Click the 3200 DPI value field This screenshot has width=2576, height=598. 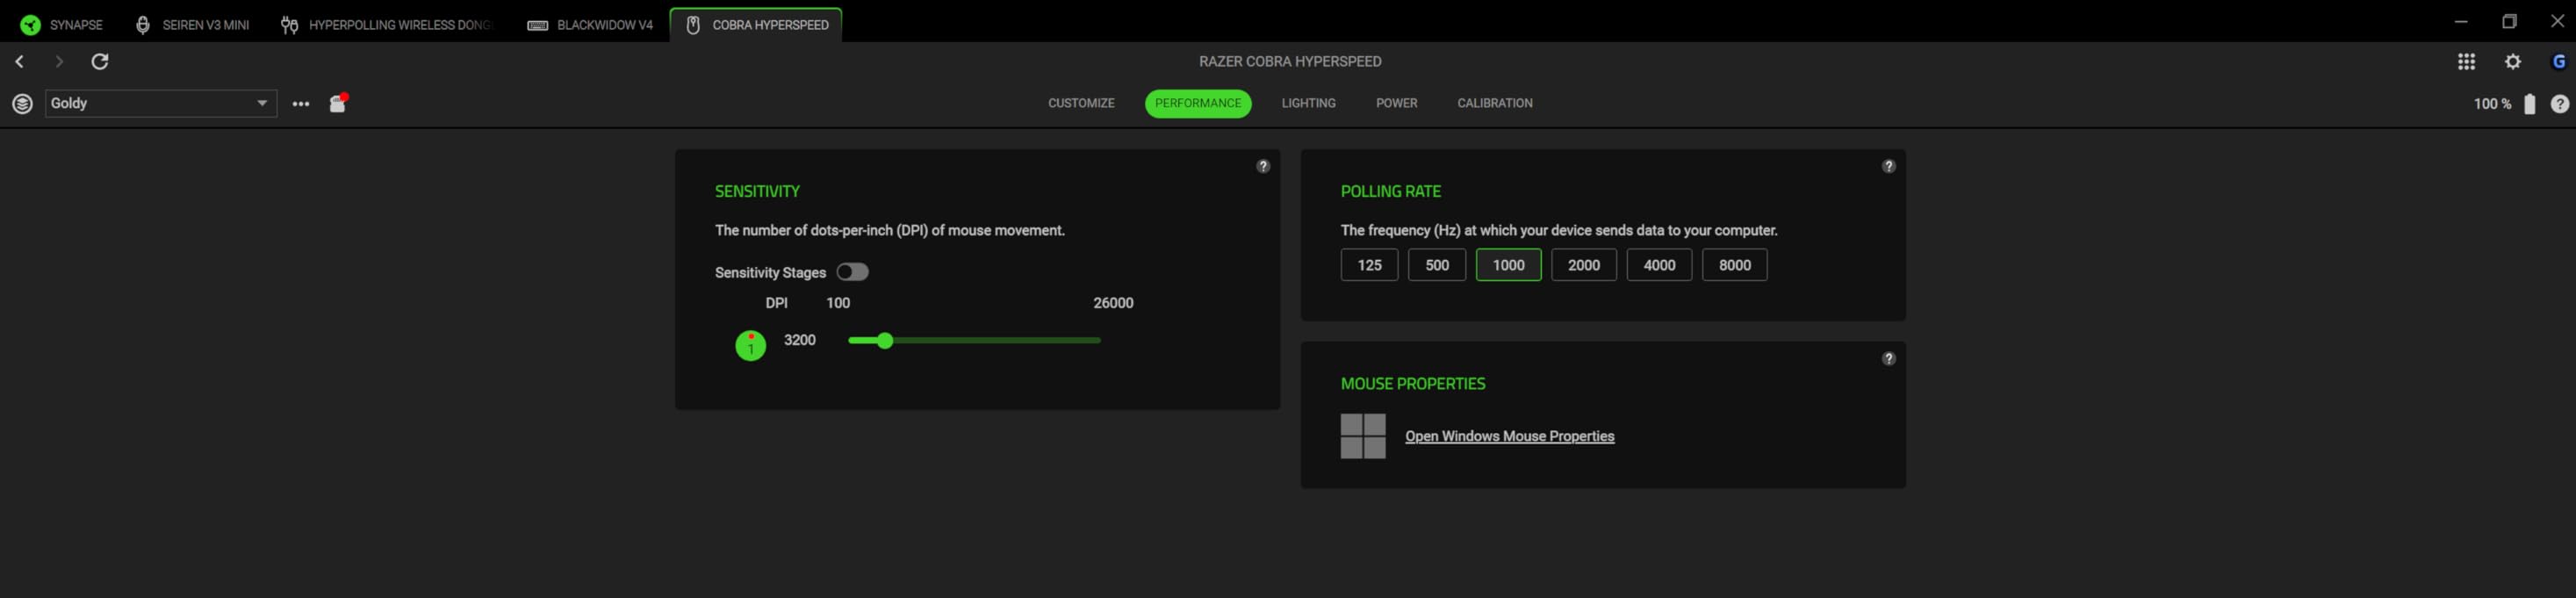799,340
